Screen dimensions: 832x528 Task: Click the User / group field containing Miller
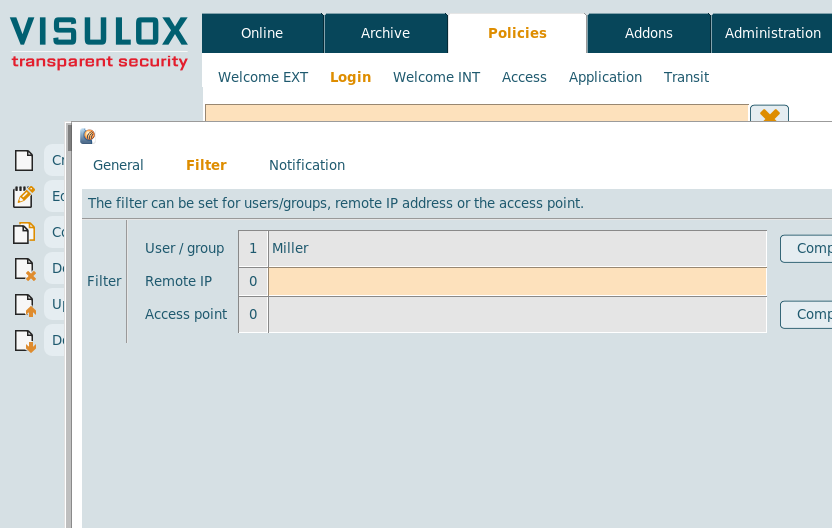(517, 248)
